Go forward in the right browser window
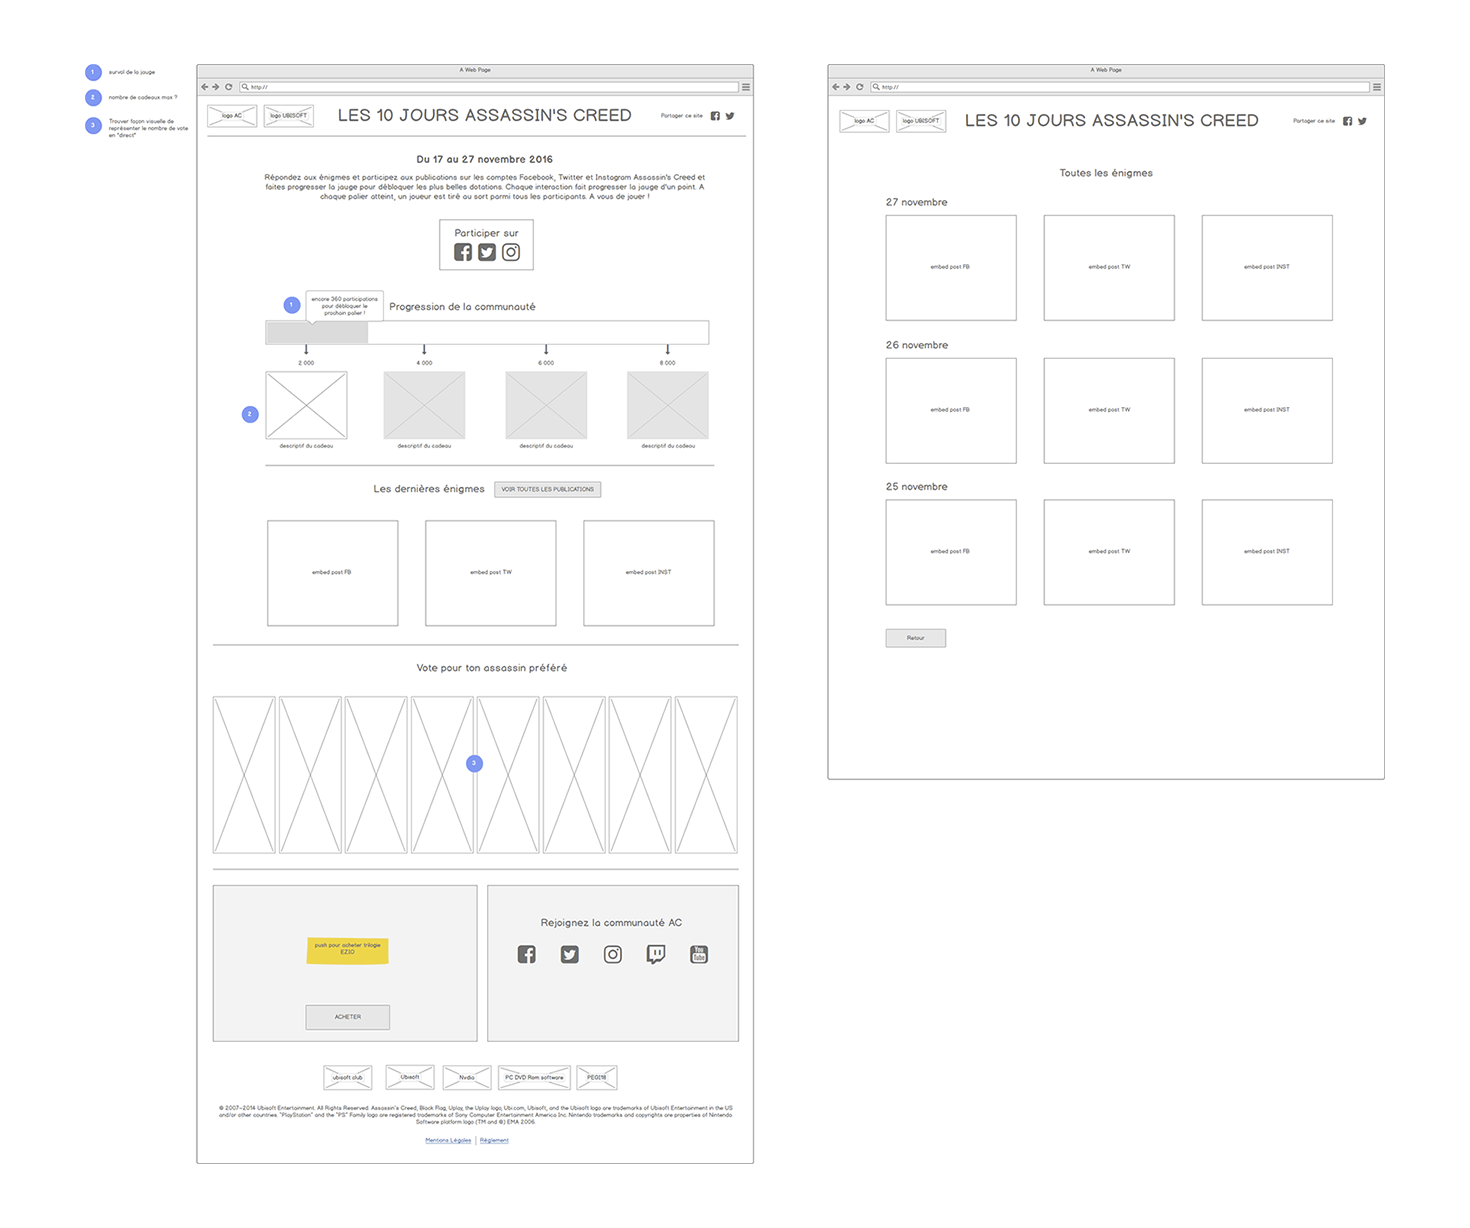This screenshot has height=1228, width=1470. [847, 87]
